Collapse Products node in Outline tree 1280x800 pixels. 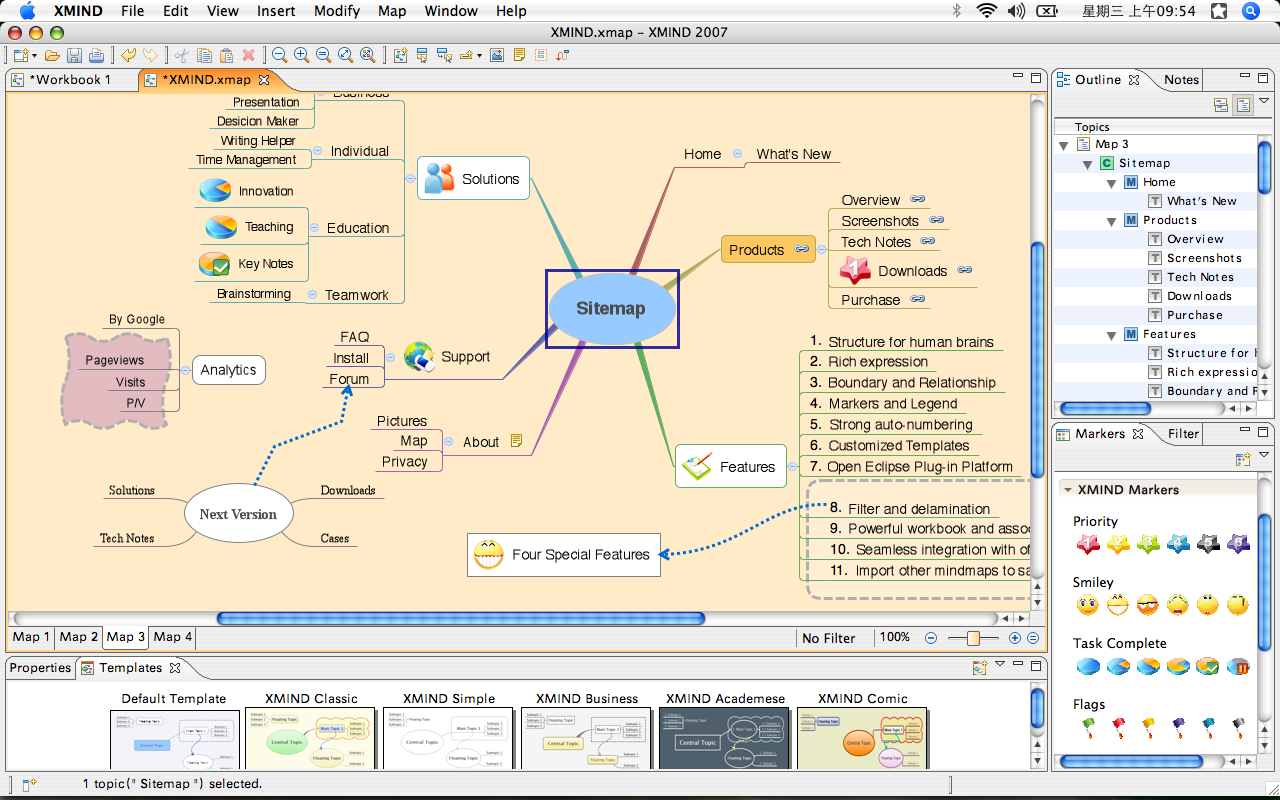click(1111, 221)
